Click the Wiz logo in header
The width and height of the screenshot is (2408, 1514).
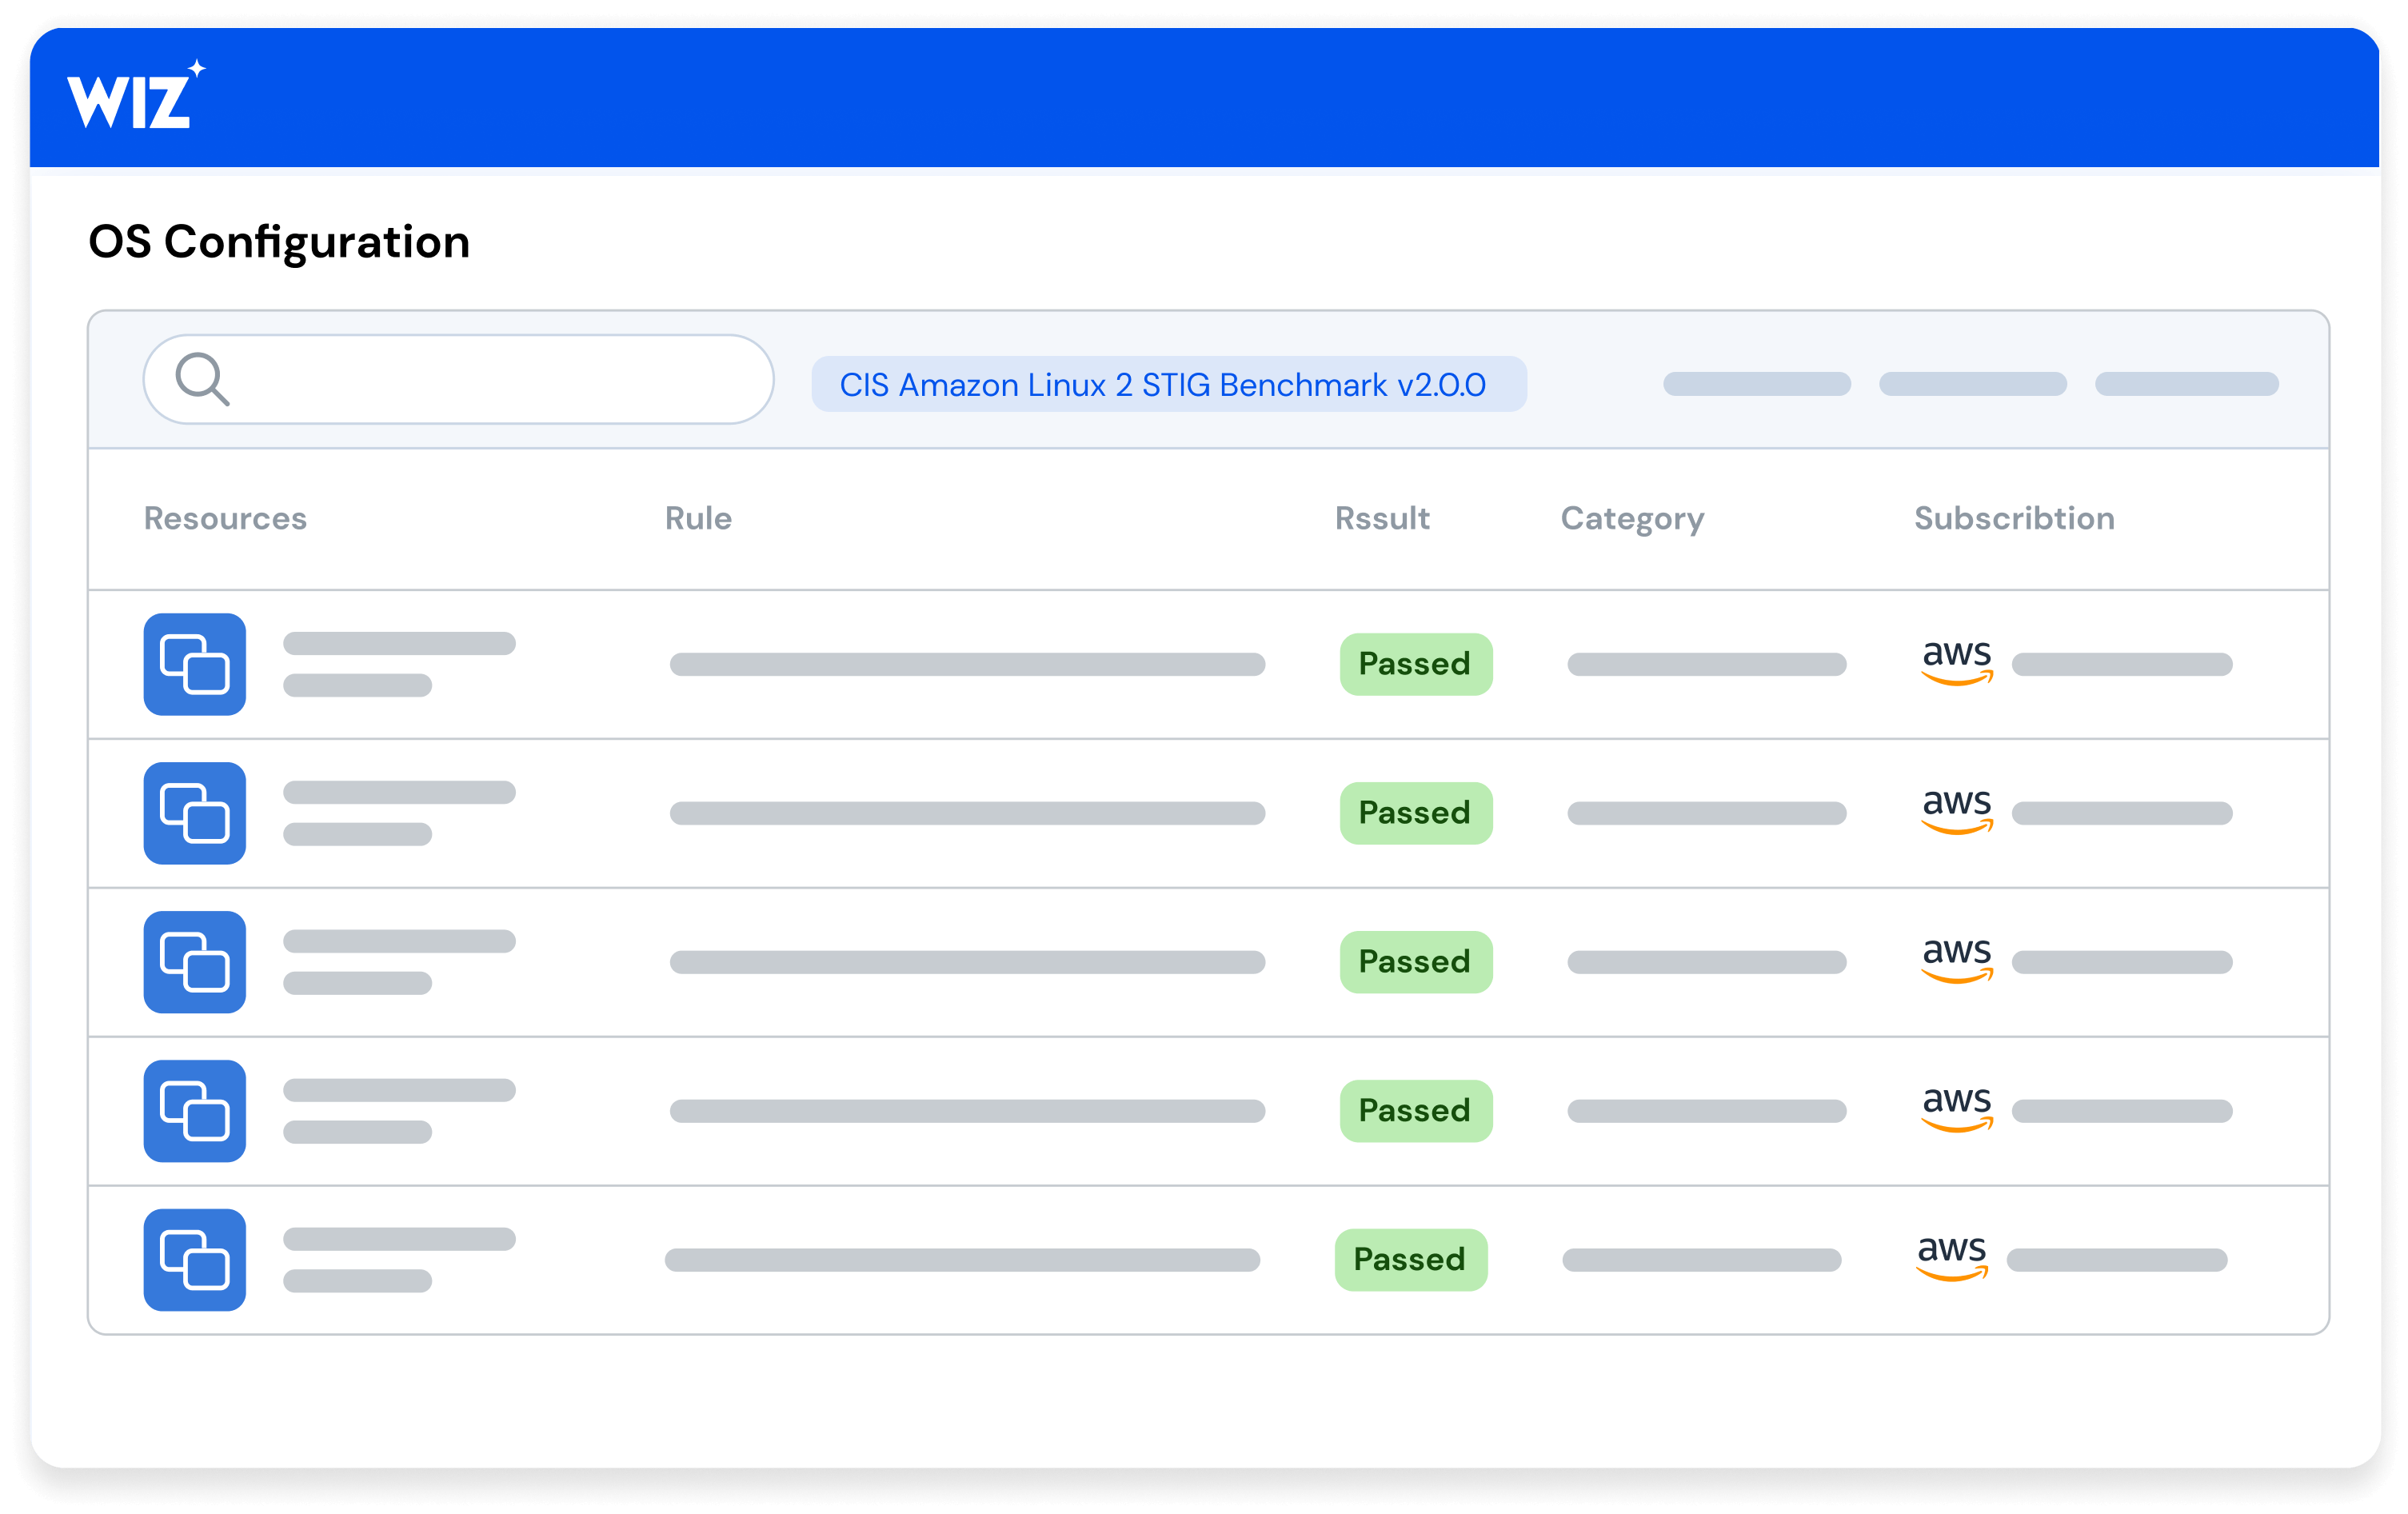pos(136,95)
